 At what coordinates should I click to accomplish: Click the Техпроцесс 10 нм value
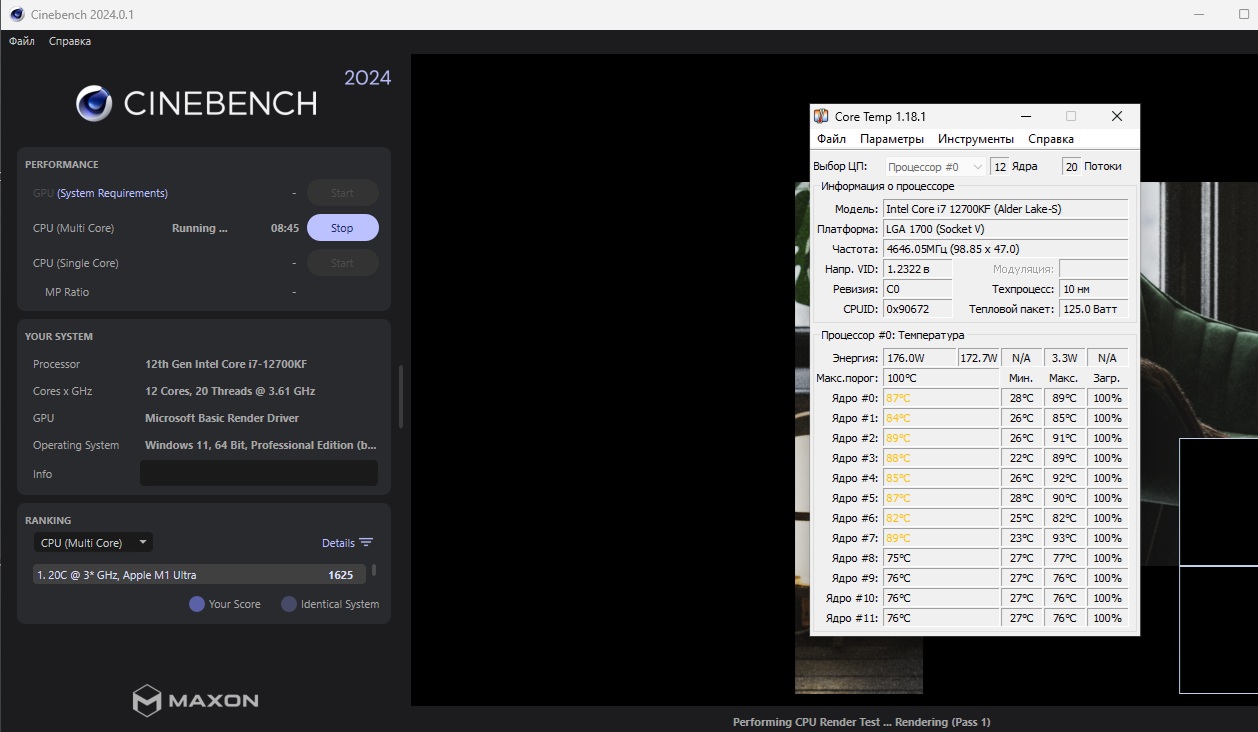coord(1094,289)
